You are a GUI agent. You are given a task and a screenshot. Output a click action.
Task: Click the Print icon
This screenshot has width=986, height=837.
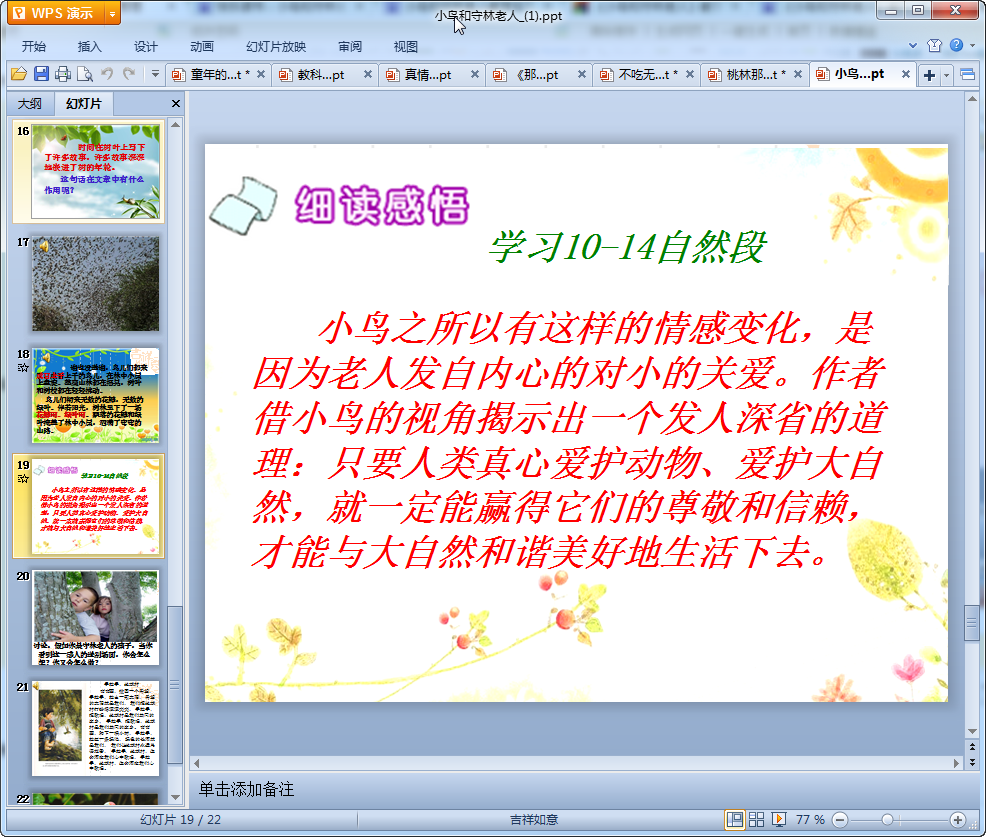pos(63,74)
